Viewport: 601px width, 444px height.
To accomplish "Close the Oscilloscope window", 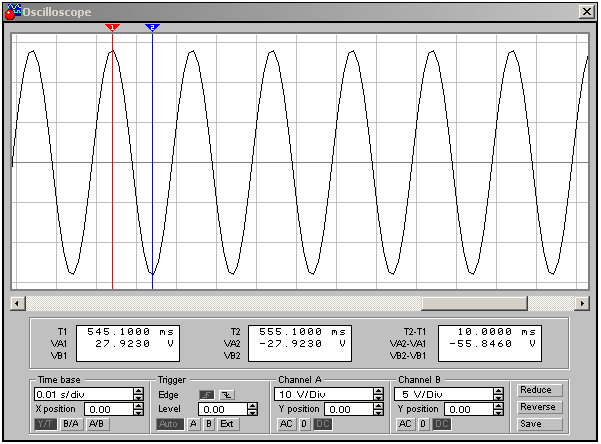I will click(x=586, y=12).
